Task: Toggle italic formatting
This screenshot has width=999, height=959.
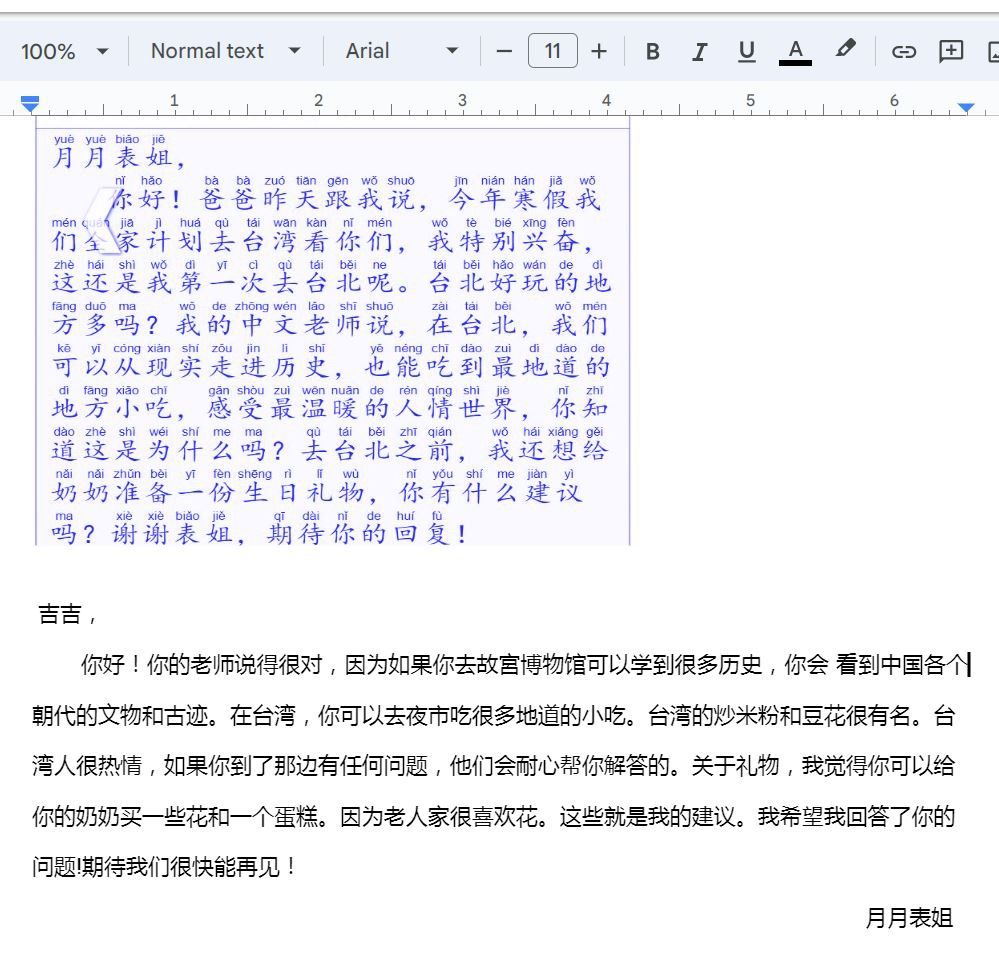Action: (700, 51)
